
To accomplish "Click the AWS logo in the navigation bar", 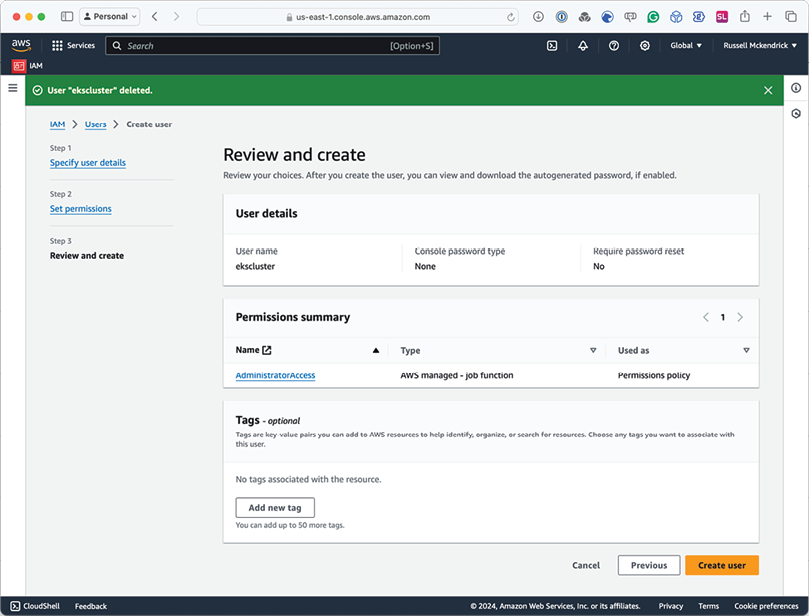I will [20, 45].
